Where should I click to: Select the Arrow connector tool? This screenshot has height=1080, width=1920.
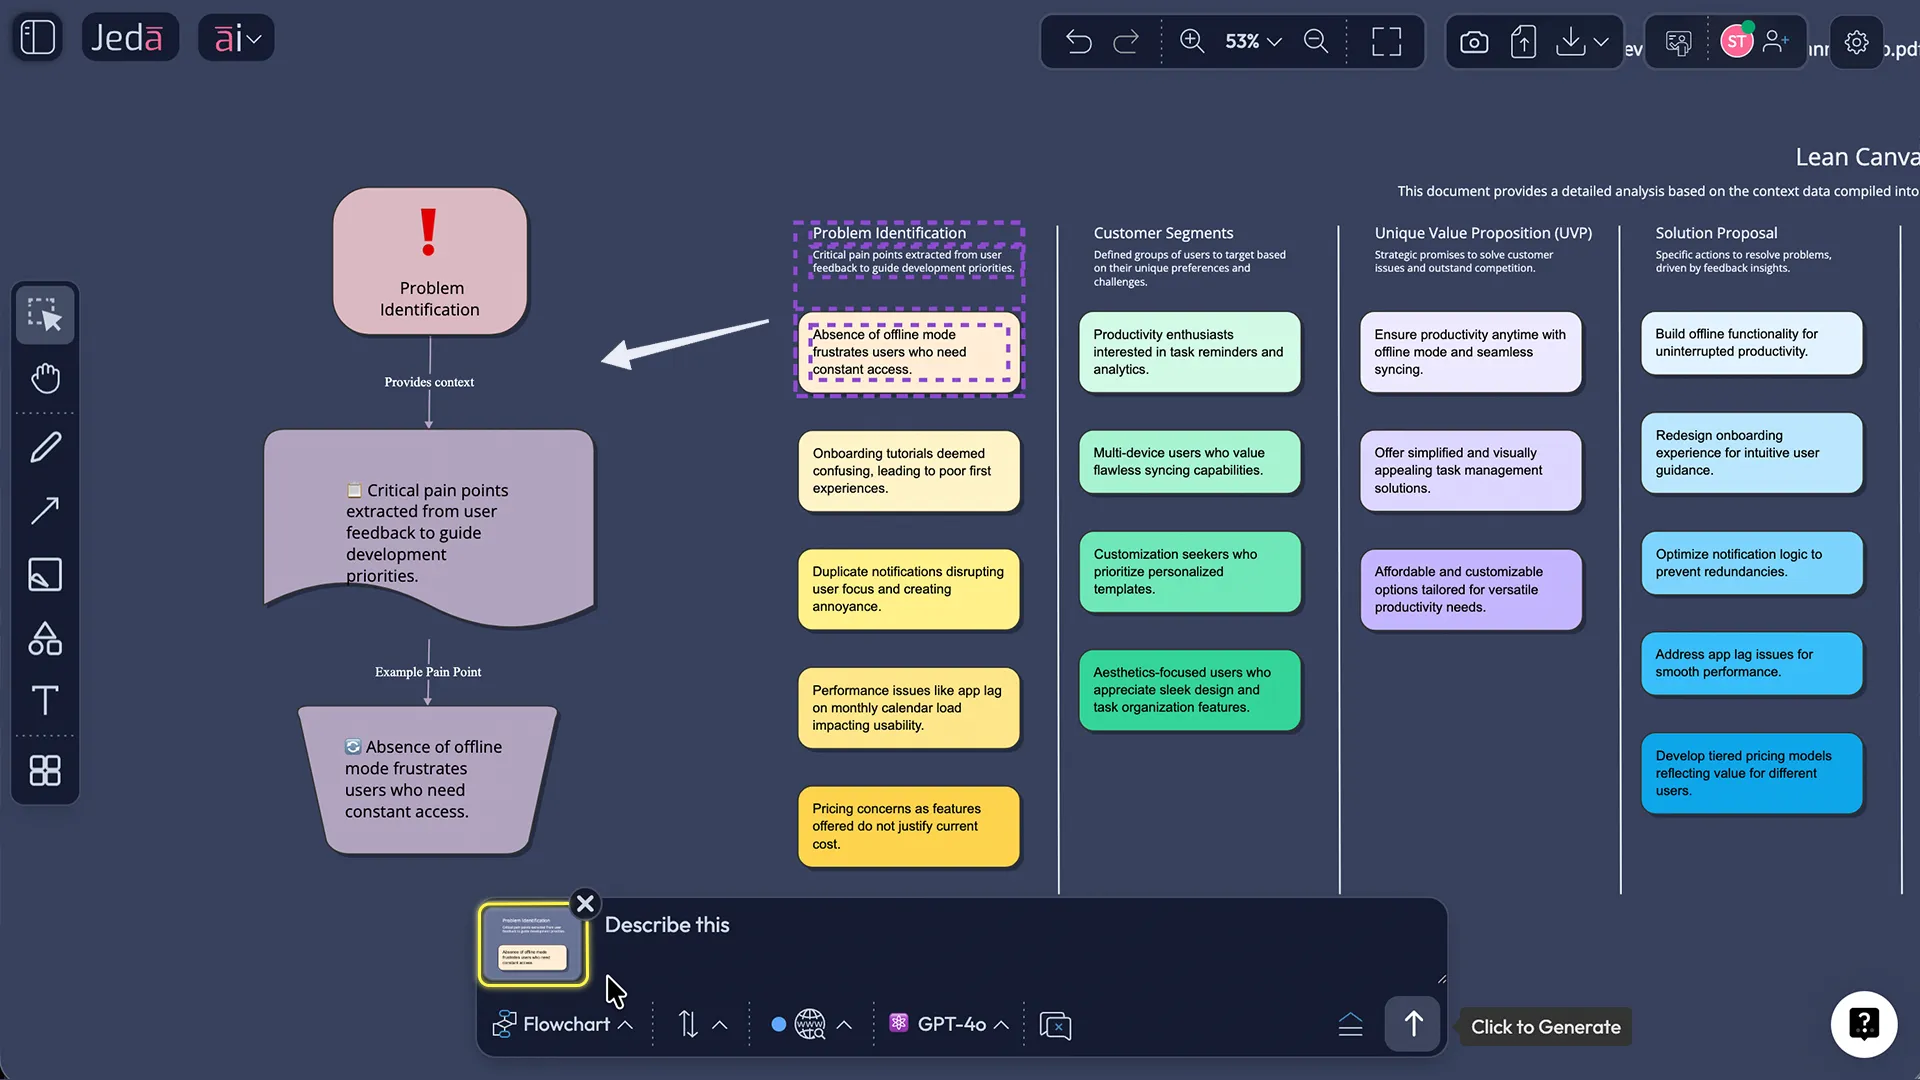pos(44,511)
